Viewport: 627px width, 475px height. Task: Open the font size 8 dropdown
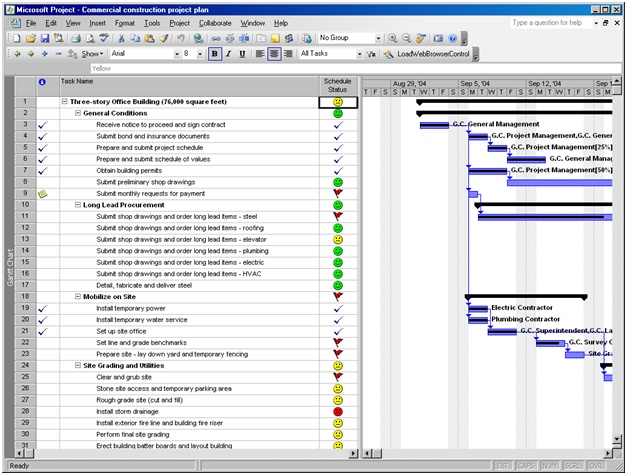(200, 54)
